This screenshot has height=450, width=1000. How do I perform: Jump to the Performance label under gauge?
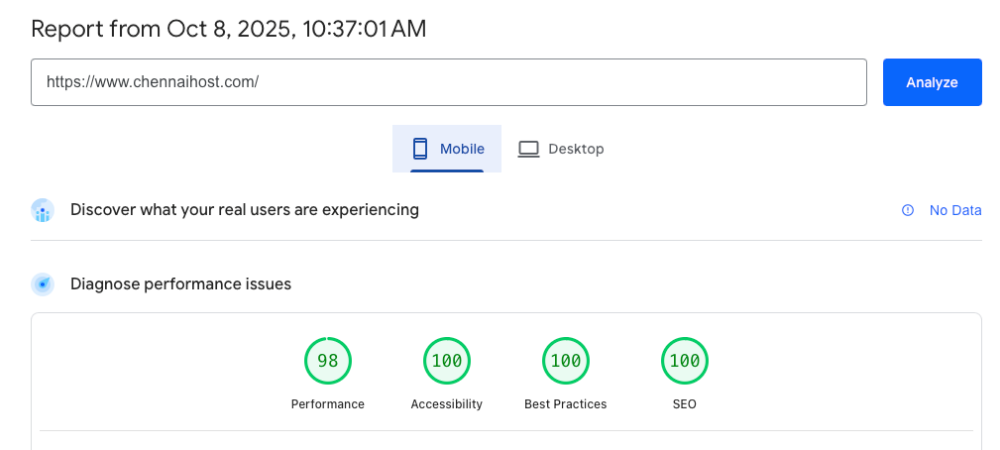[328, 404]
